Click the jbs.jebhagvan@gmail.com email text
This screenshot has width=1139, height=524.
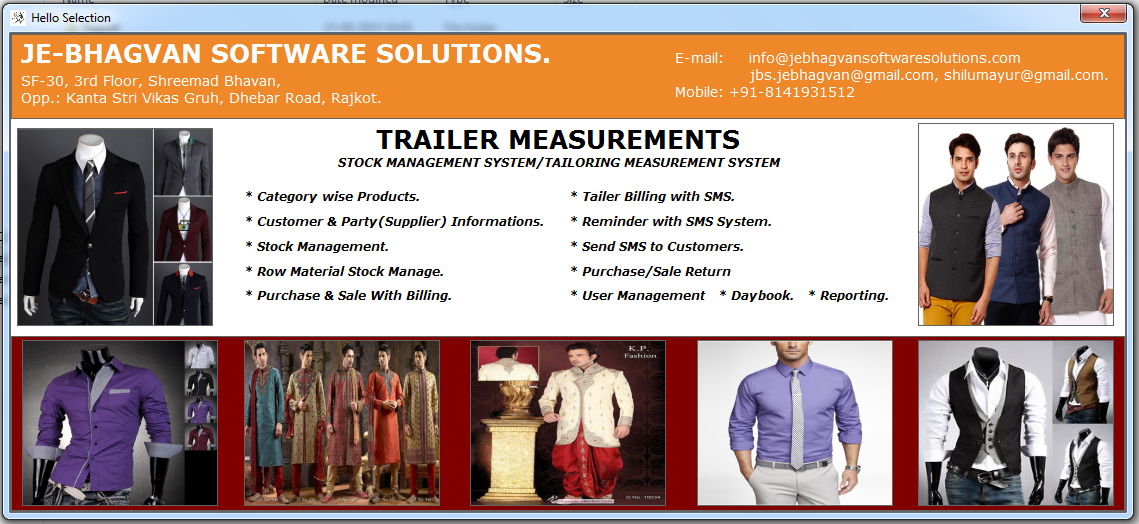pos(841,75)
